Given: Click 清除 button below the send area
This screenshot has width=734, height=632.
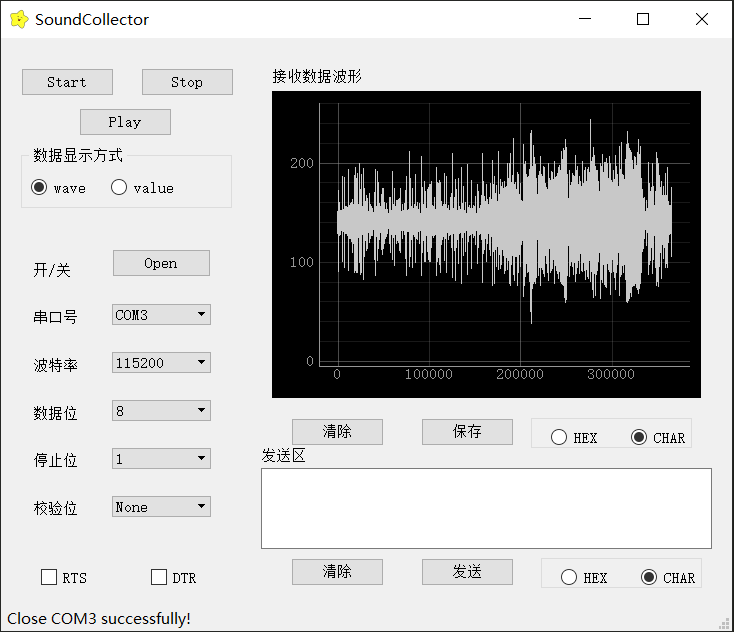Looking at the screenshot, I should click(338, 572).
